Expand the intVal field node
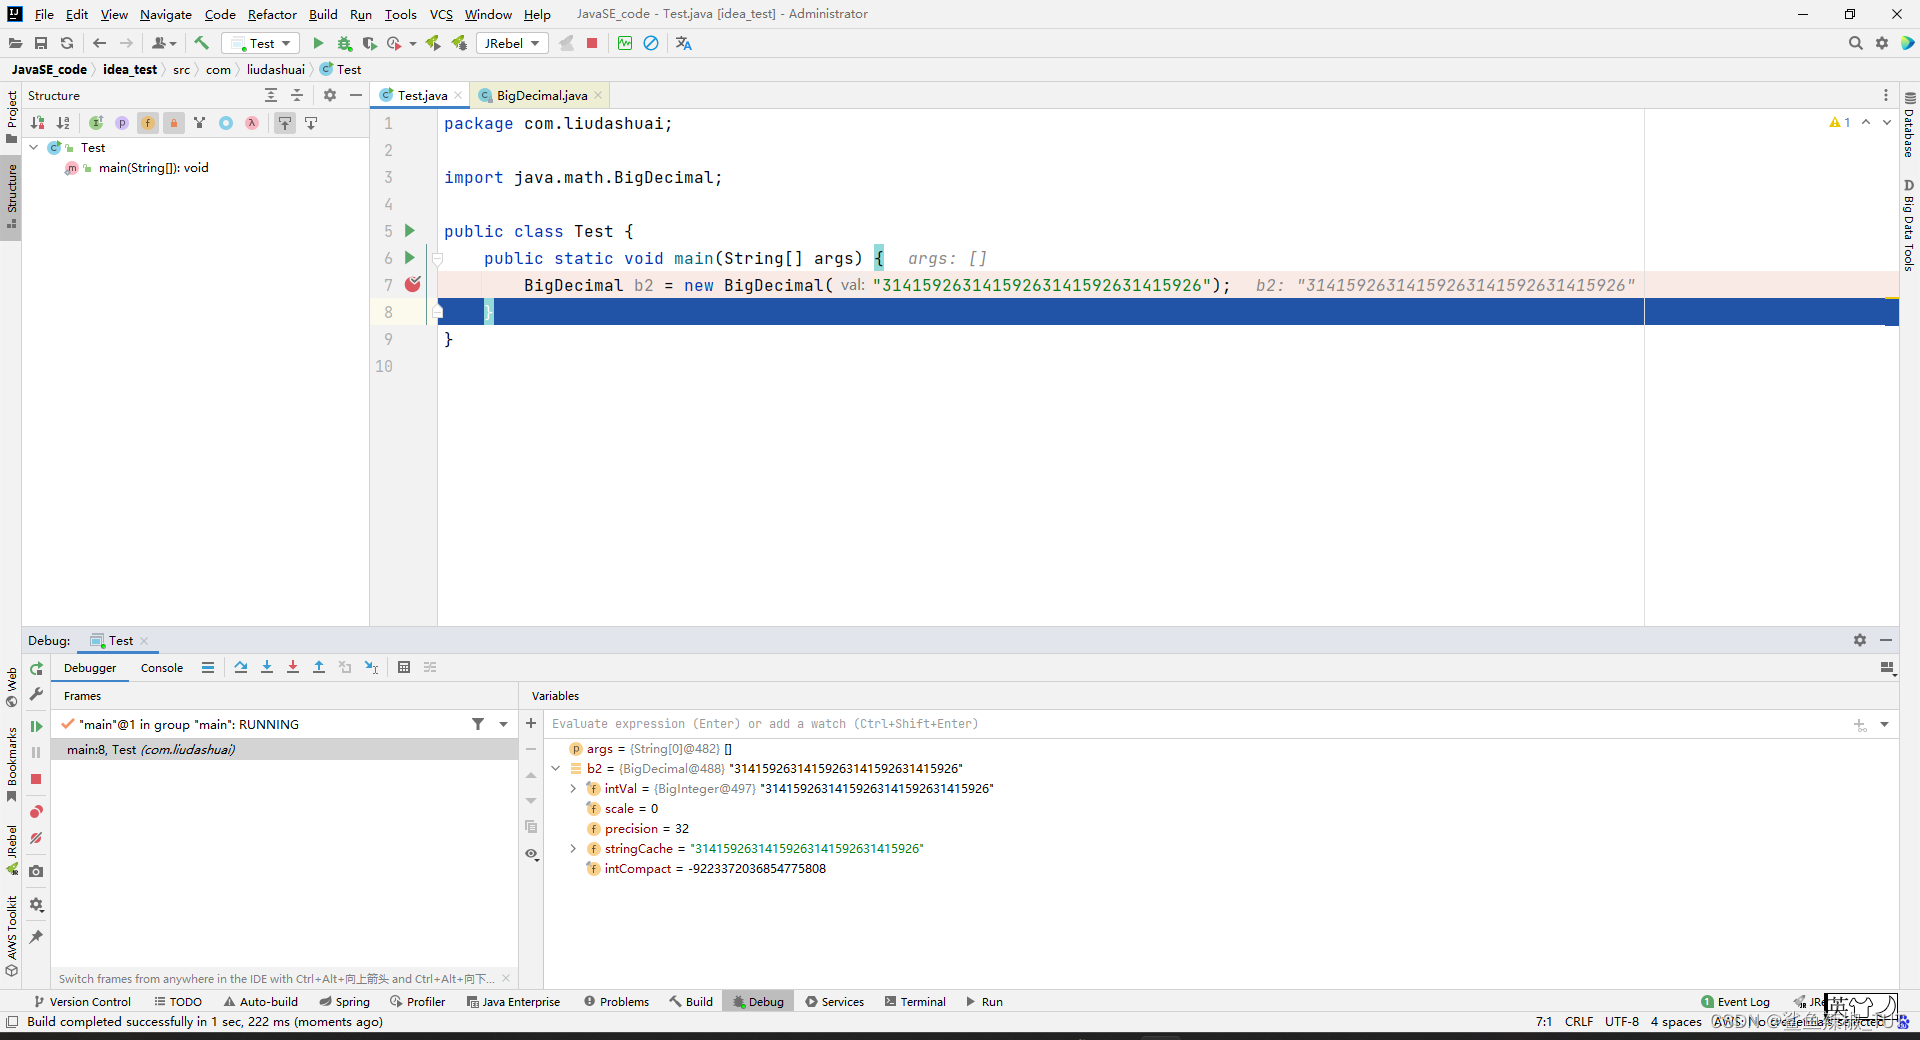 point(574,788)
